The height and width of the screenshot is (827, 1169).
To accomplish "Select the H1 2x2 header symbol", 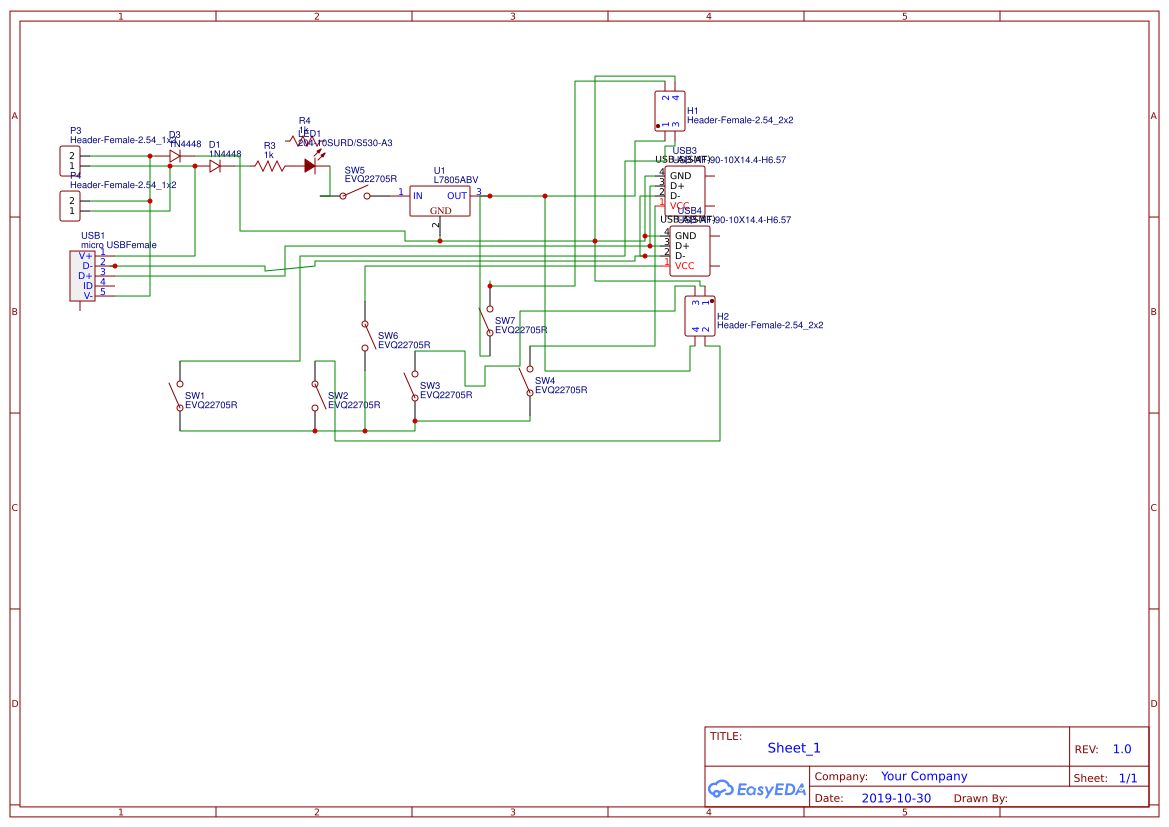I will (669, 111).
